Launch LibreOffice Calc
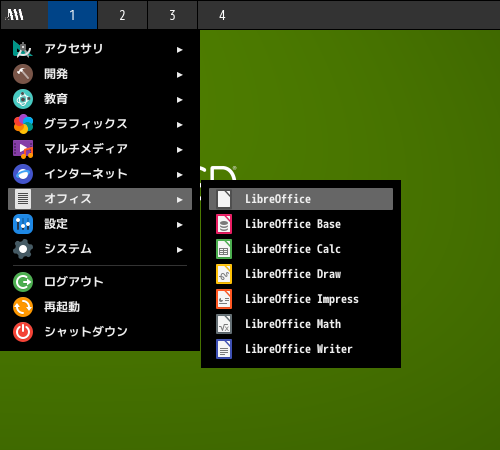This screenshot has width=500, height=450. (301, 249)
